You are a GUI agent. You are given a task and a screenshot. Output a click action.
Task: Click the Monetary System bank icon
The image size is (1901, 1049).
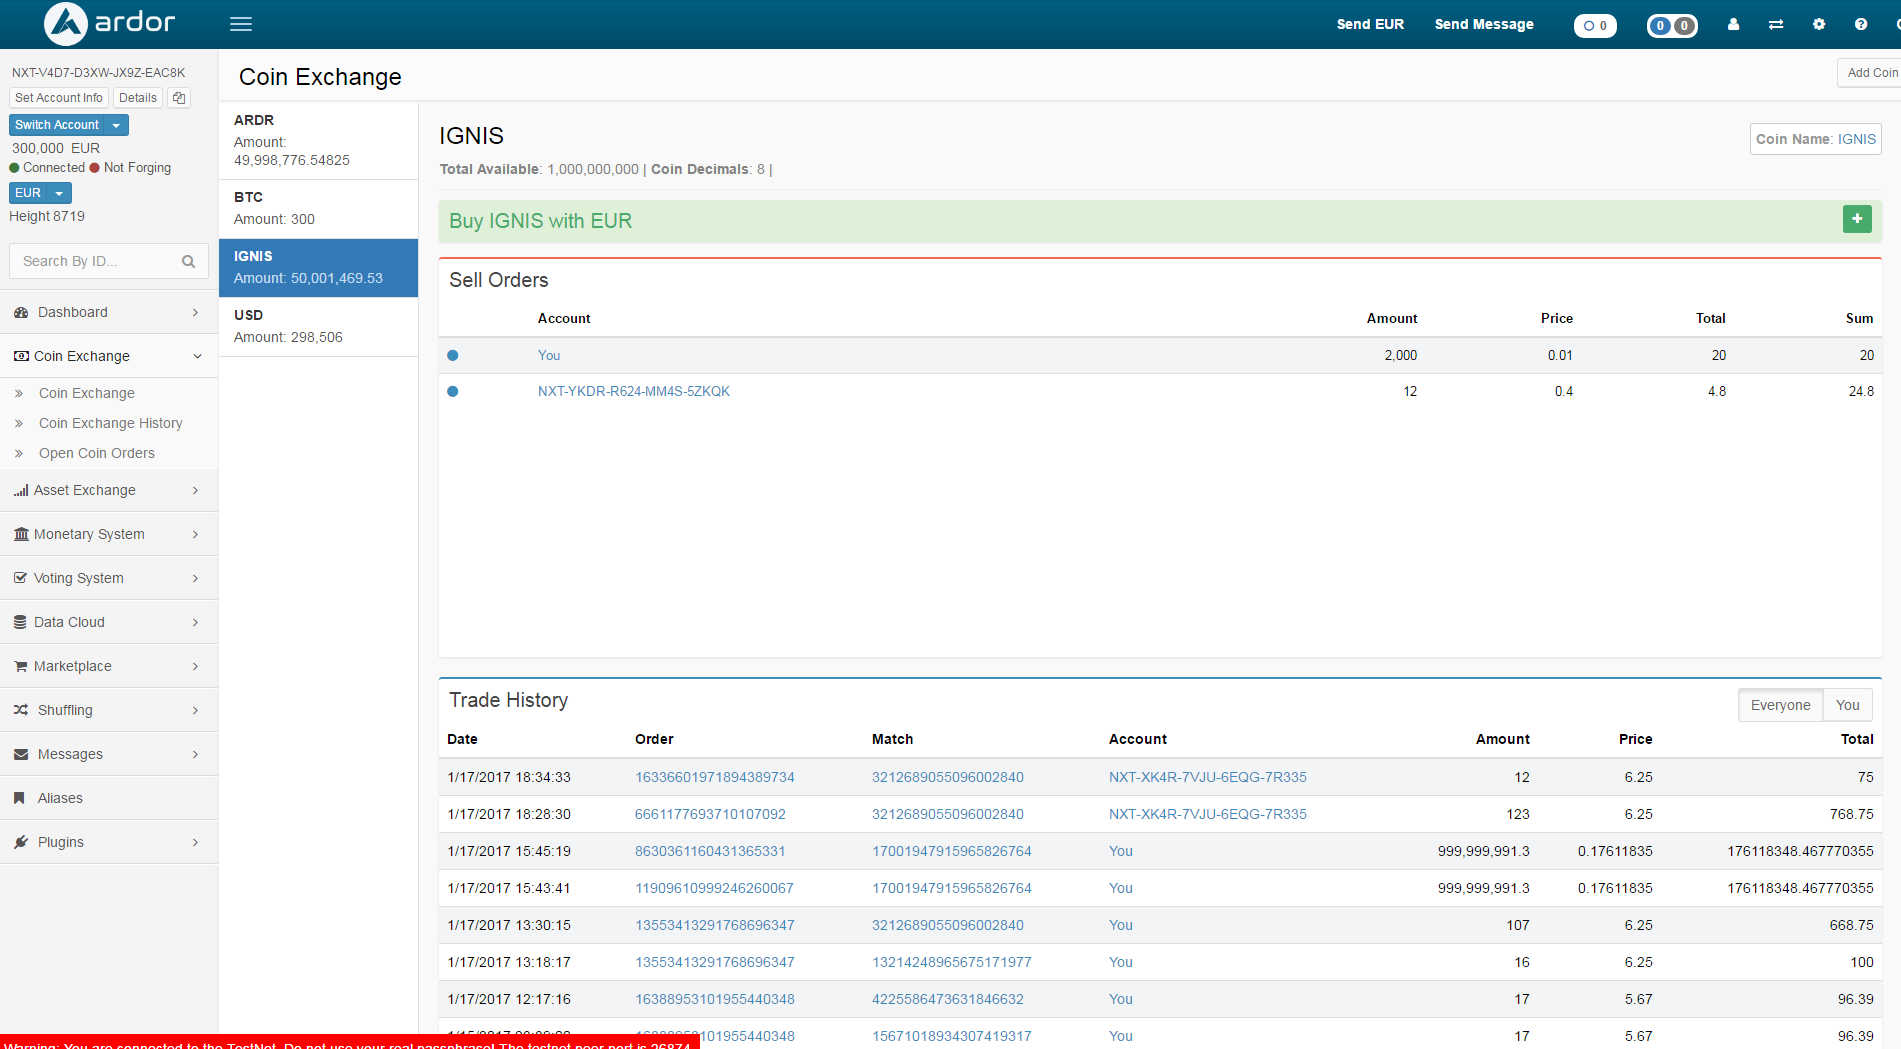coord(21,534)
